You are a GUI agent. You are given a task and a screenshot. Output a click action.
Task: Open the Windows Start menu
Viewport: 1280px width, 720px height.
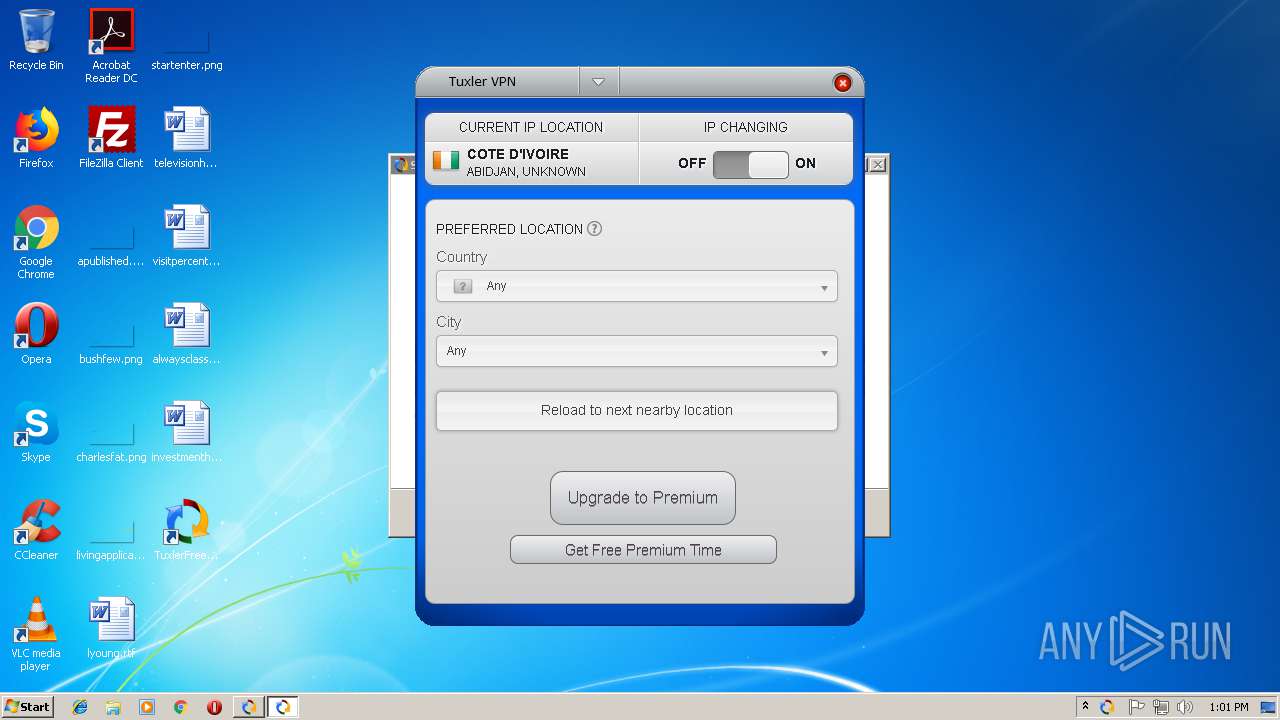28,707
